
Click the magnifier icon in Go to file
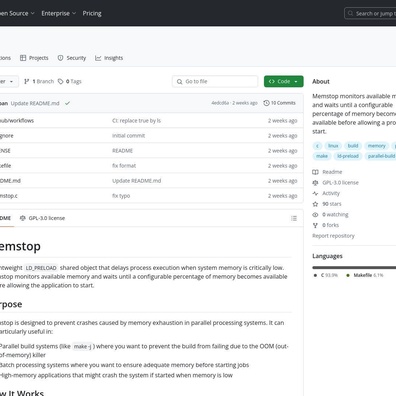(x=180, y=82)
